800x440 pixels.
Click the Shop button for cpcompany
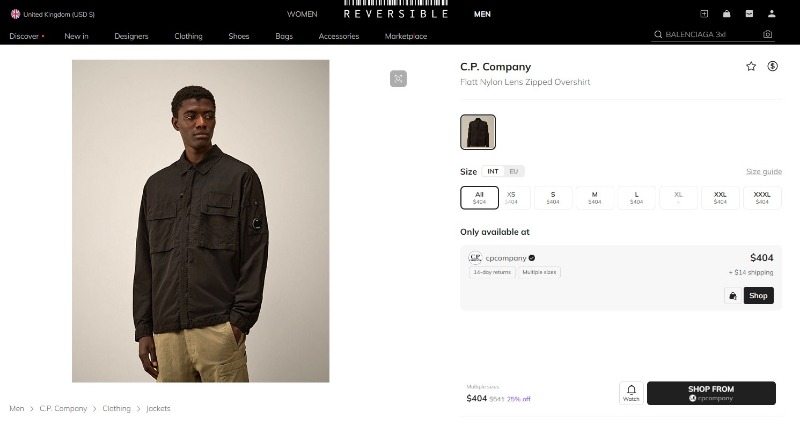pyautogui.click(x=758, y=296)
